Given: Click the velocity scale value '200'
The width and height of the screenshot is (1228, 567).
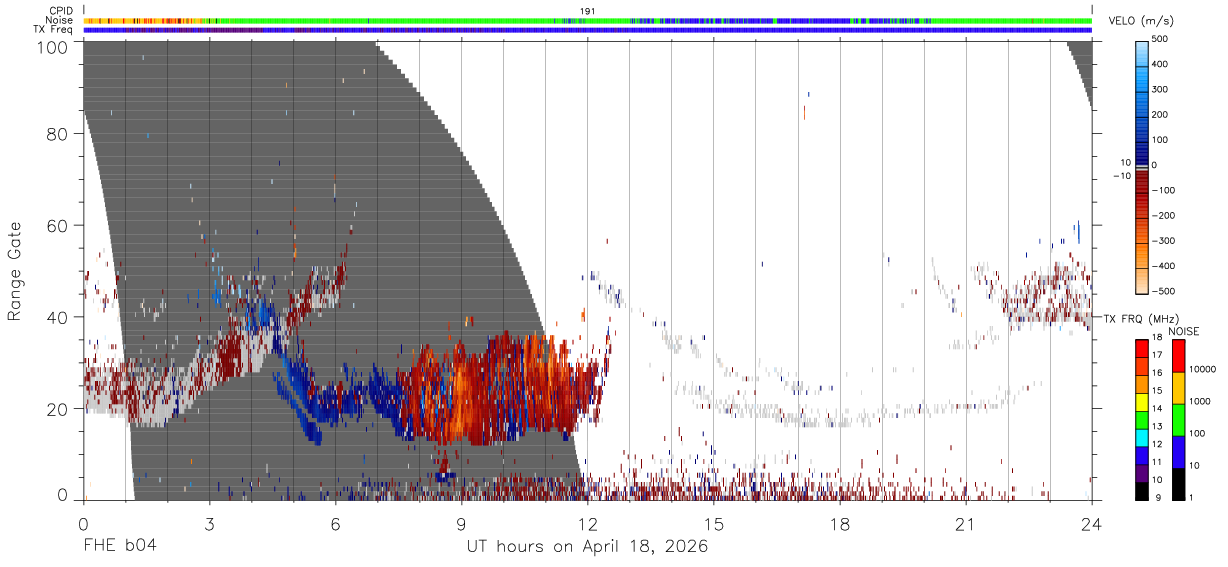Looking at the screenshot, I should (x=1160, y=114).
